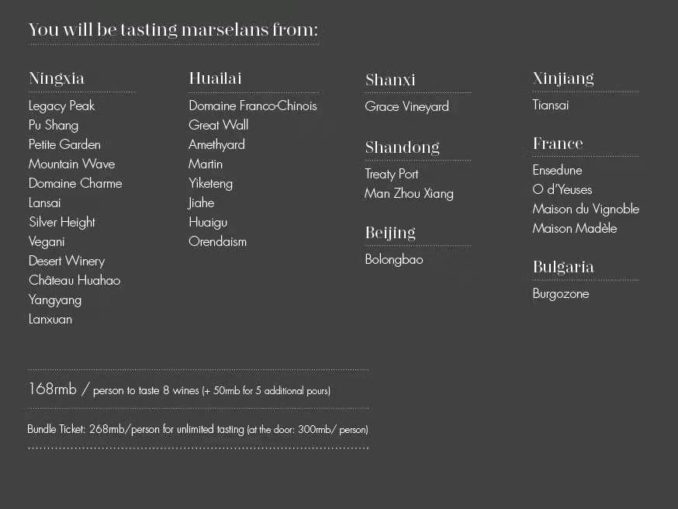The height and width of the screenshot is (509, 678).
Task: Select Maison du Vignoble entry
Action: [x=585, y=209]
